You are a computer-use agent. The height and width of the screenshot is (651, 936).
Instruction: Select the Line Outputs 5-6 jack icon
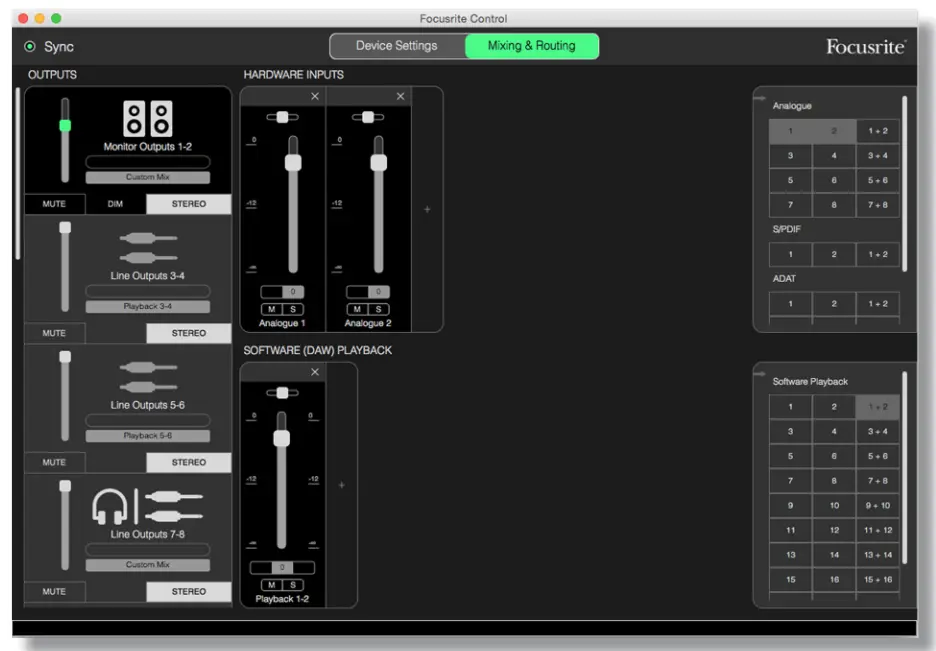[x=147, y=377]
